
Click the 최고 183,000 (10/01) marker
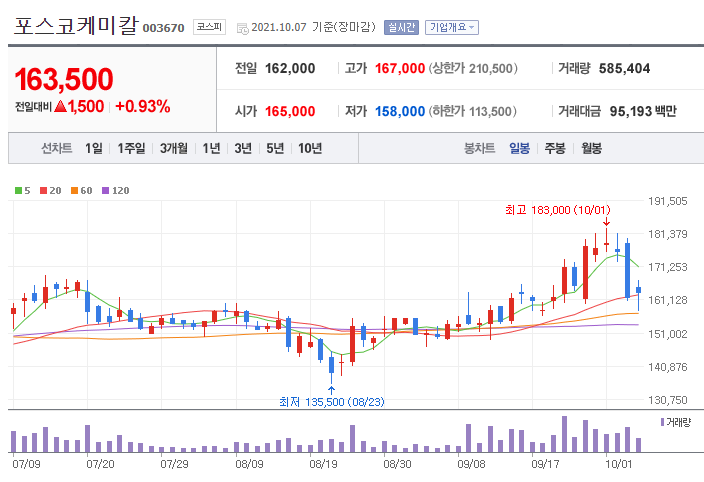pyautogui.click(x=558, y=210)
